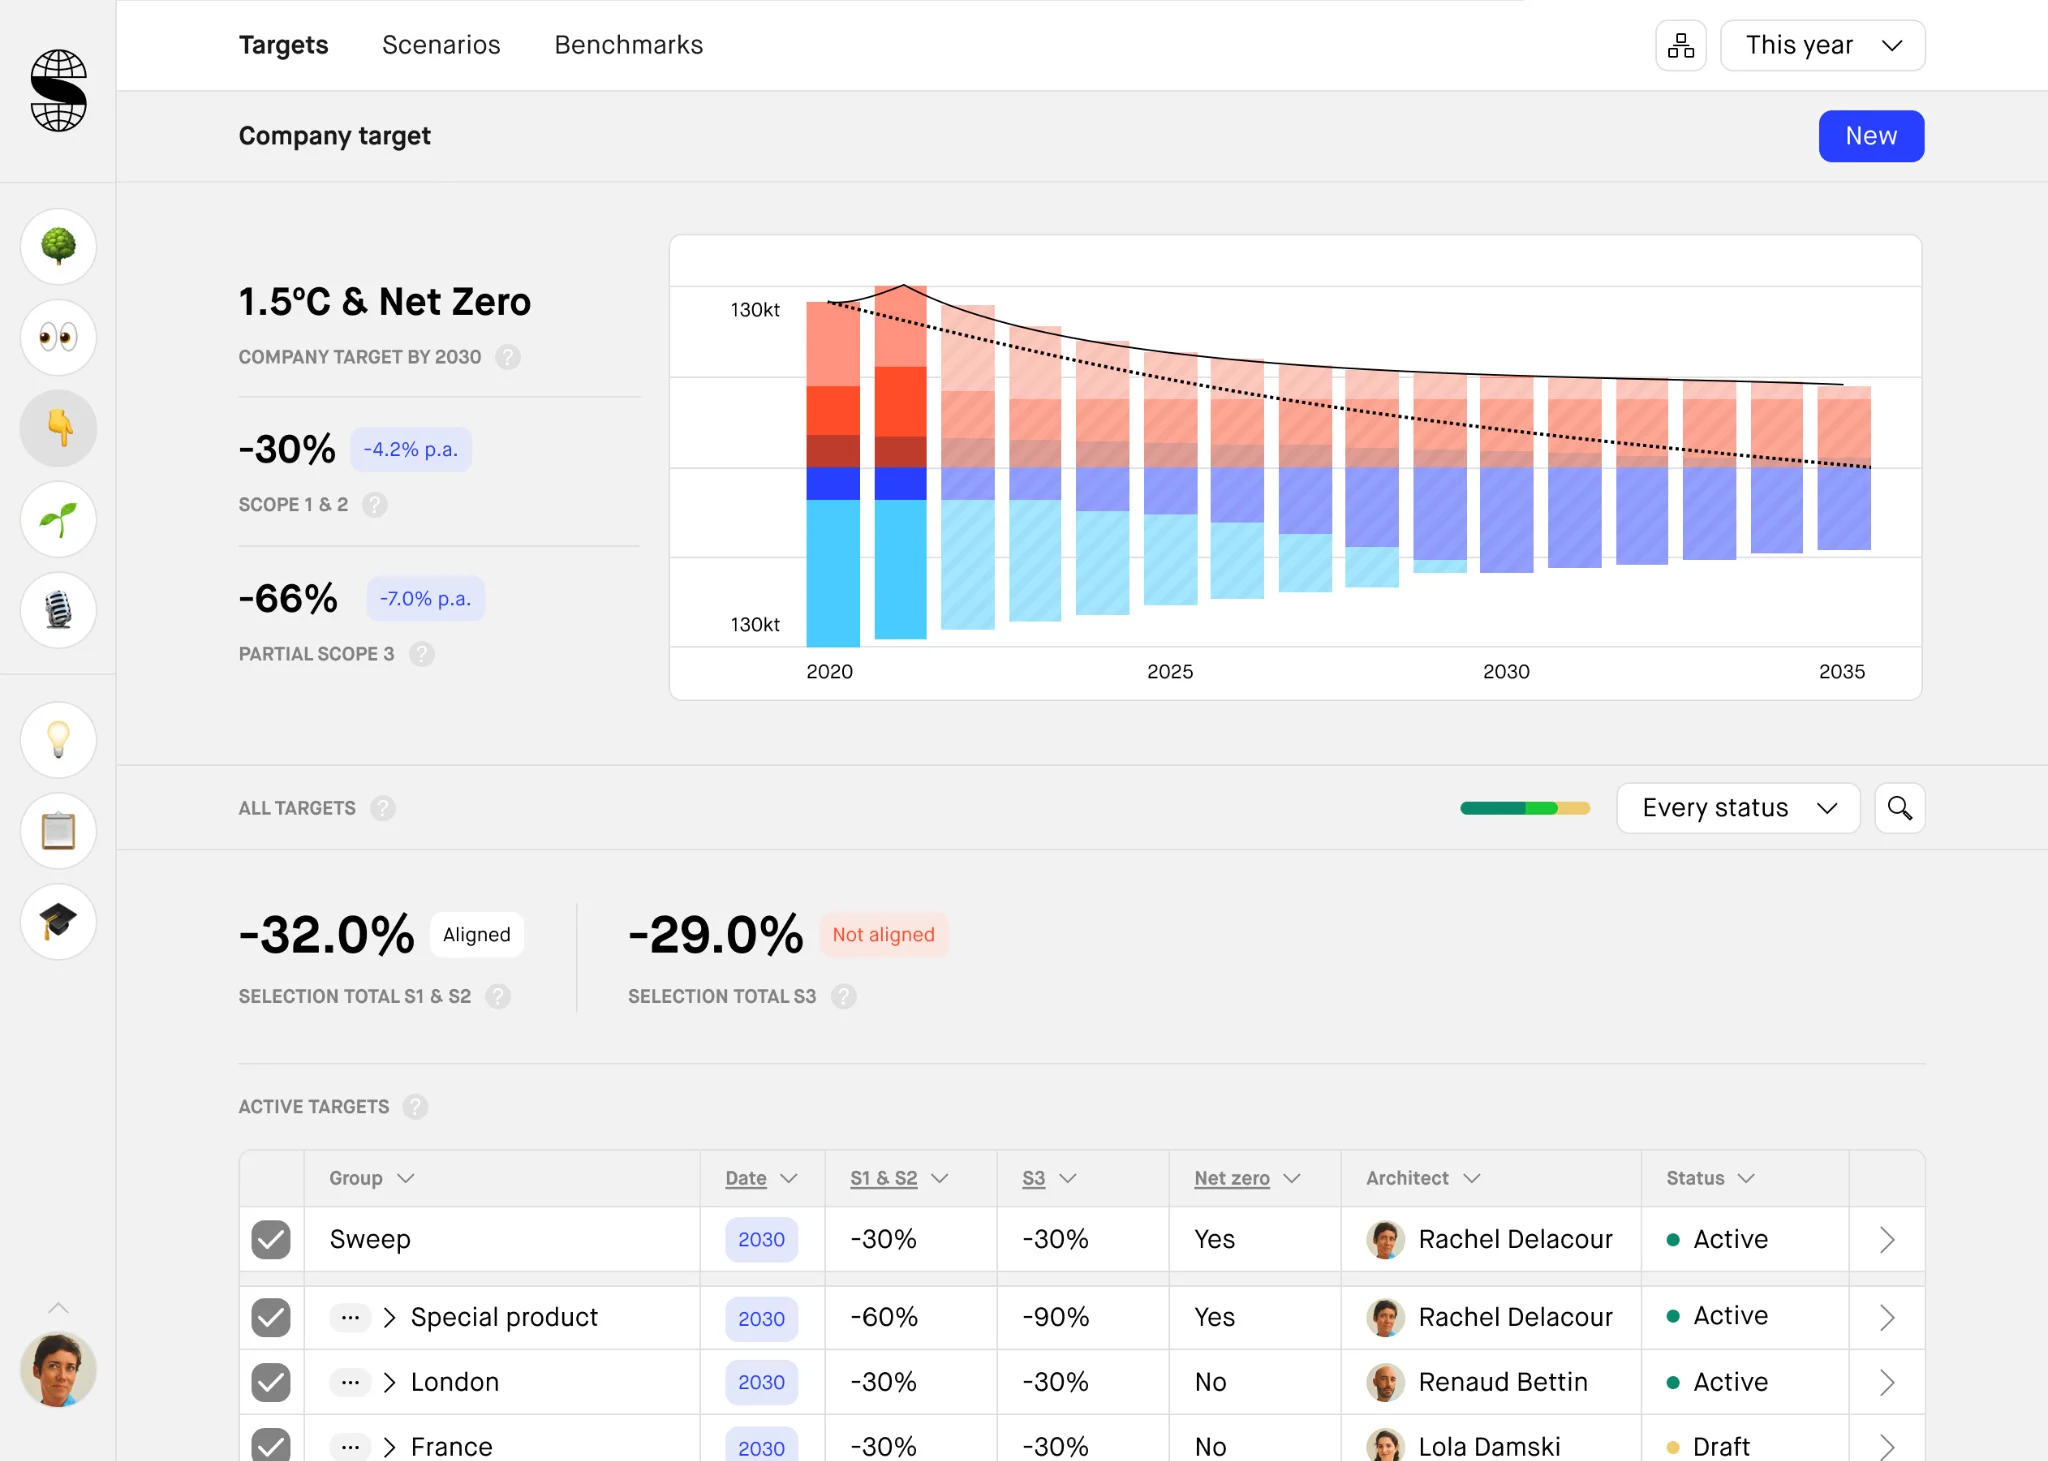2048x1461 pixels.
Task: Open the microphone sidebar icon
Action: coord(58,610)
